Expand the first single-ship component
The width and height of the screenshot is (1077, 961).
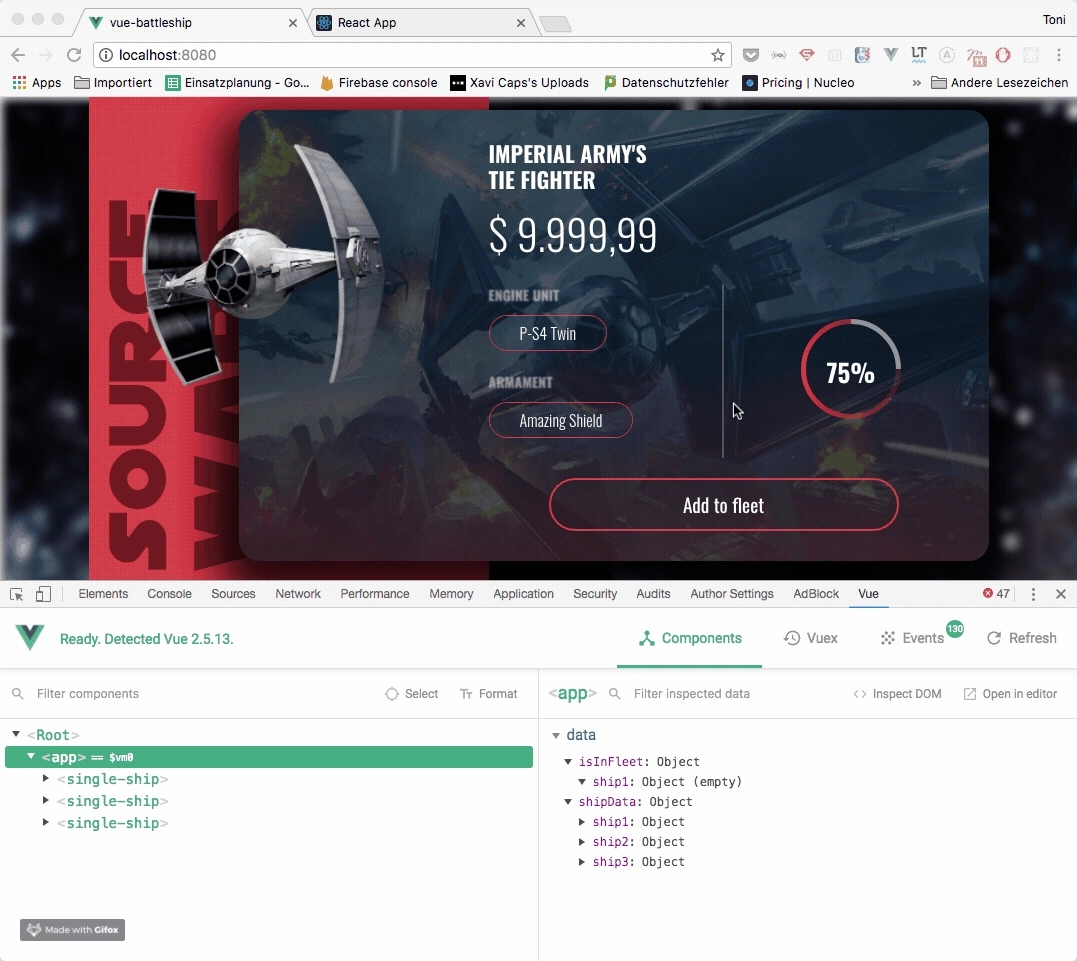click(46, 778)
